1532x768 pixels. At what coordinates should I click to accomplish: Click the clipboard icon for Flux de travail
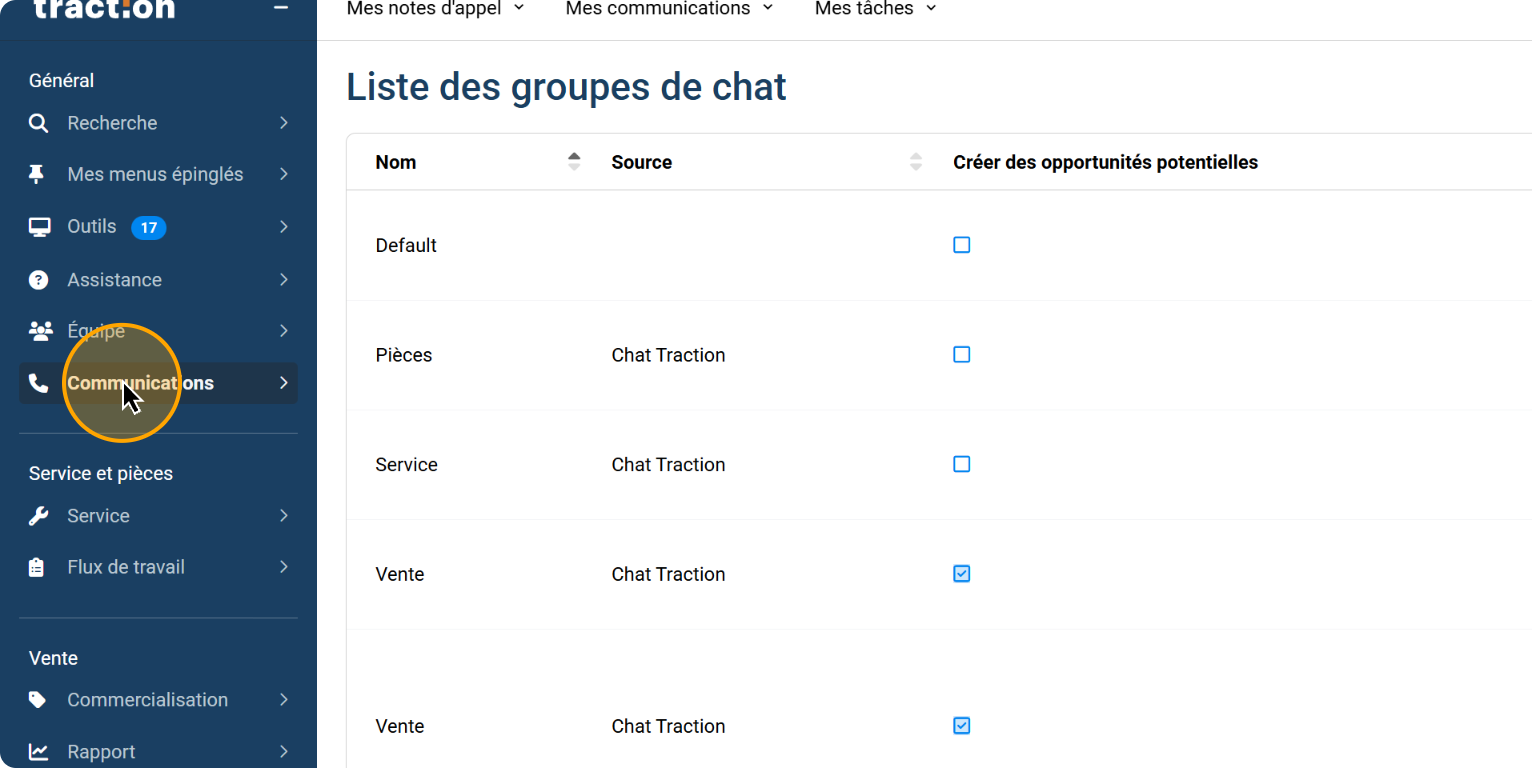click(x=37, y=567)
